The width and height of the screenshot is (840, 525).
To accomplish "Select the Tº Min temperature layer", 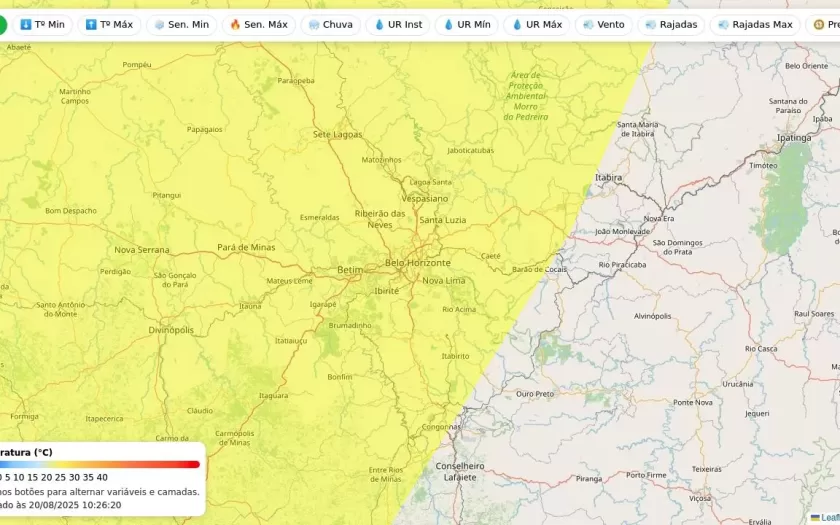I will click(41, 24).
